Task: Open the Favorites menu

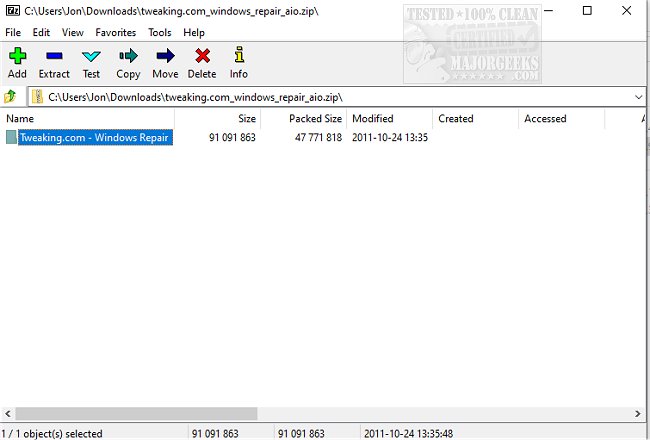Action: point(116,32)
